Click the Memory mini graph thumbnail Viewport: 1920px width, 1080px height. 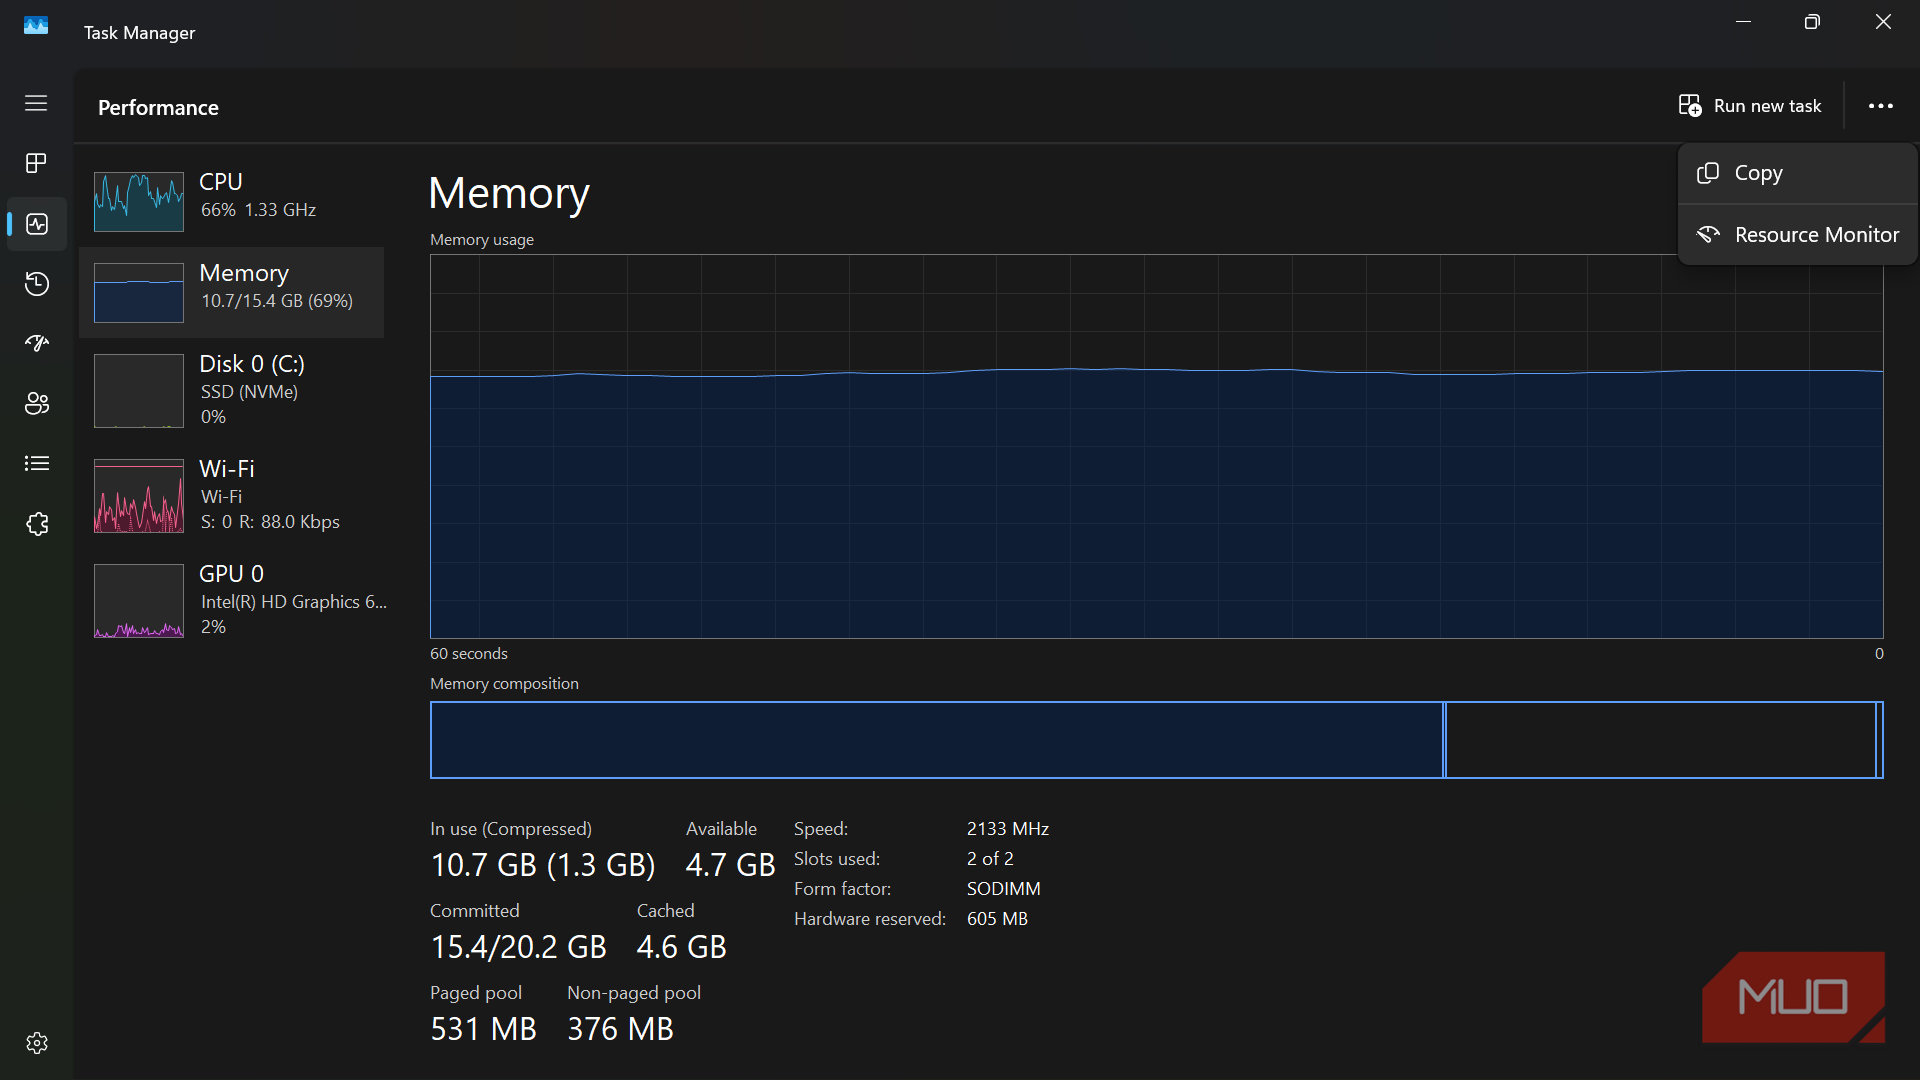coord(139,293)
